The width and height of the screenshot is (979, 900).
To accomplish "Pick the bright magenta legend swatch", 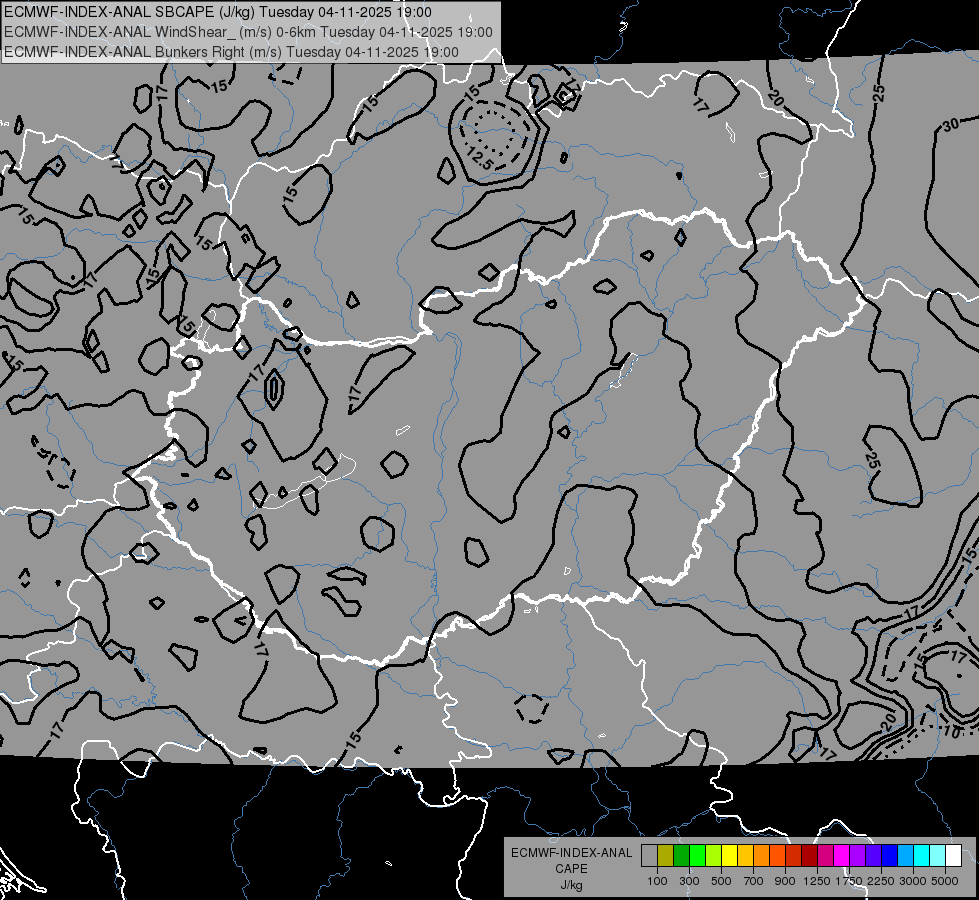I will click(x=842, y=856).
